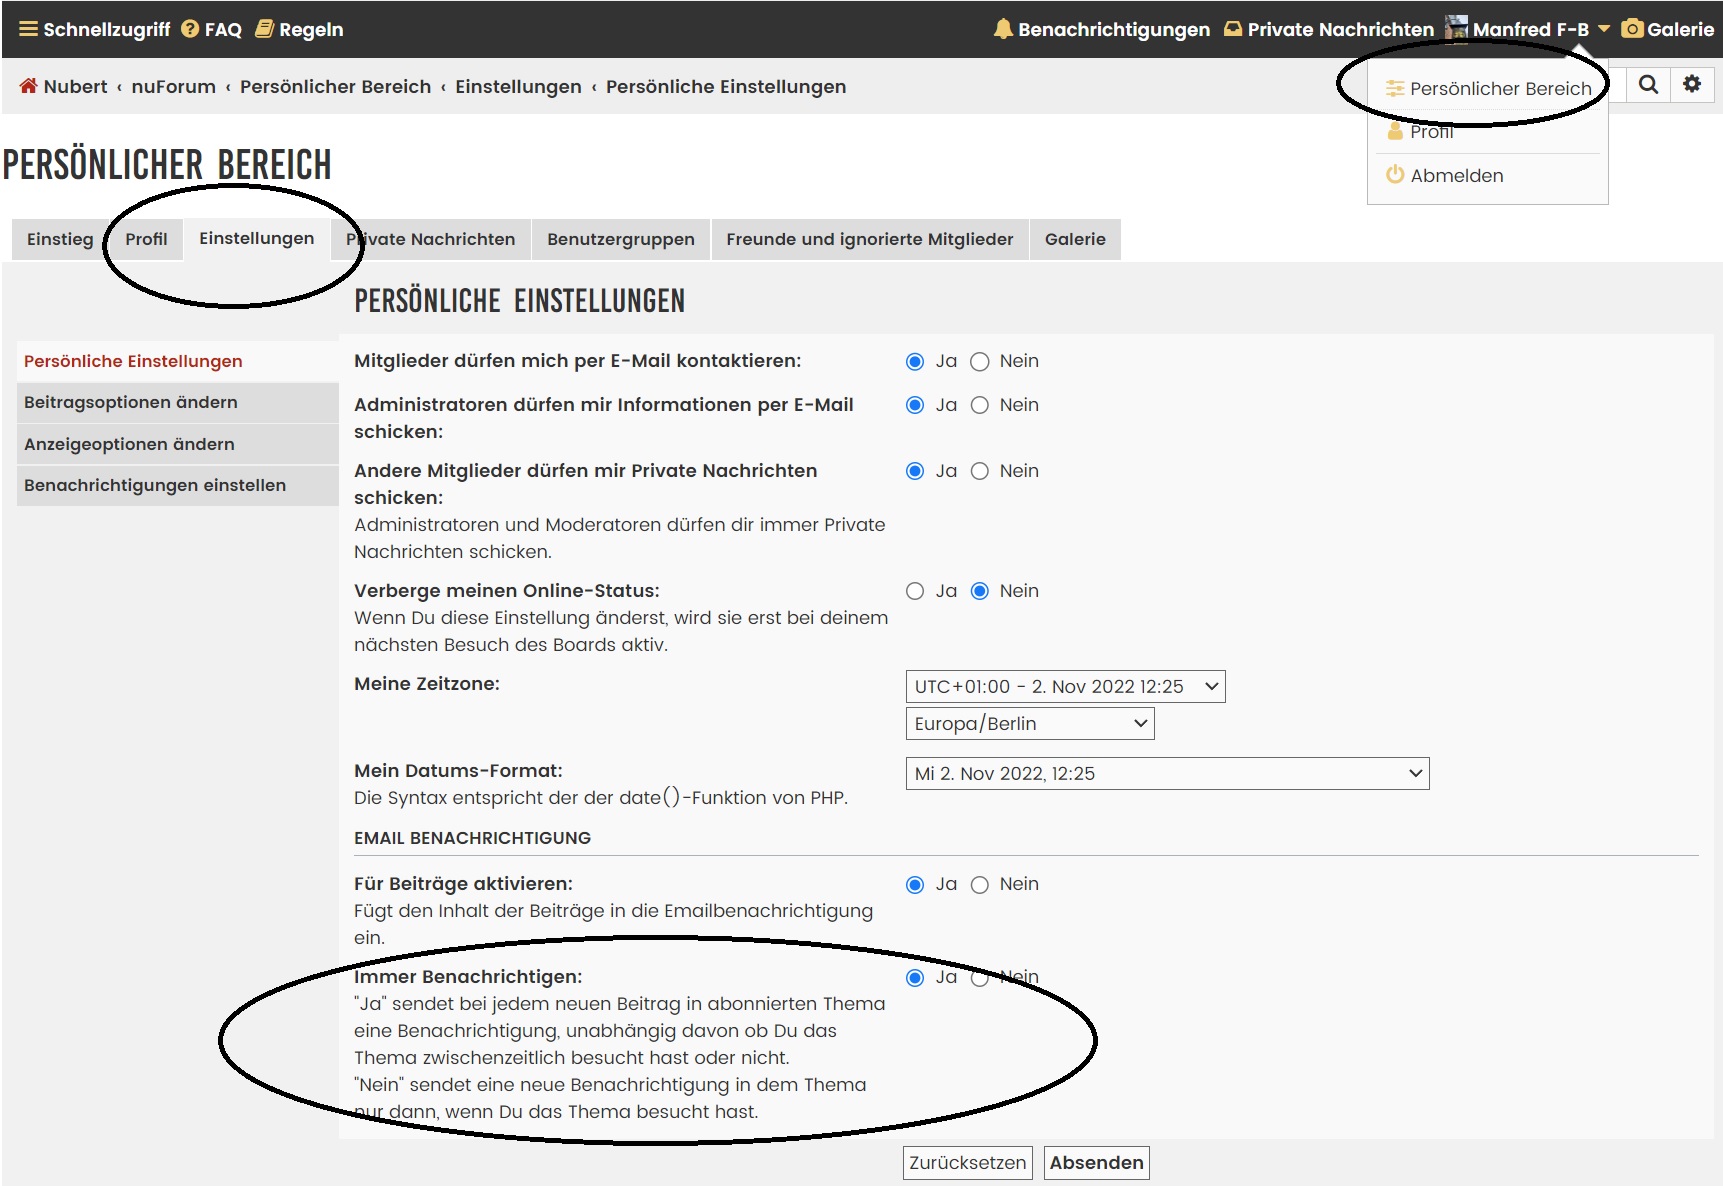Expand the Mein Datums-Format dropdown
This screenshot has width=1723, height=1186.
[x=1167, y=774]
